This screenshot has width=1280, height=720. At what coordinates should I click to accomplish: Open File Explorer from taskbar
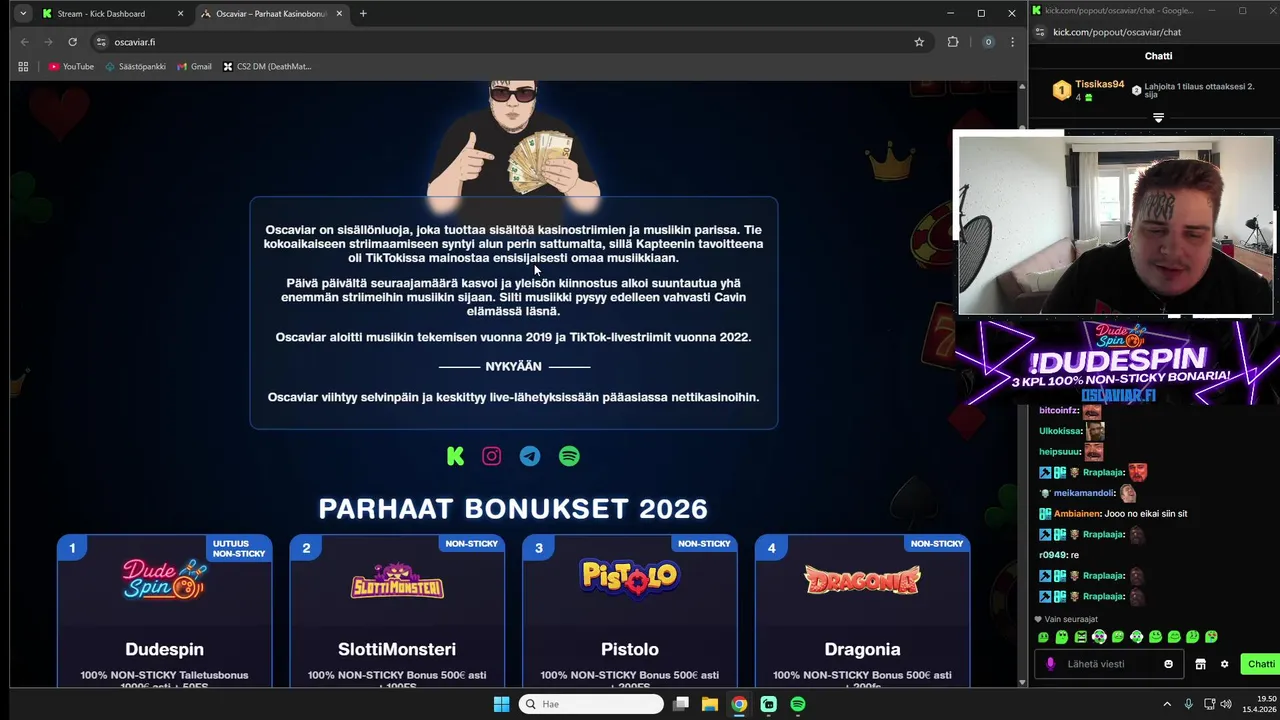[x=709, y=704]
